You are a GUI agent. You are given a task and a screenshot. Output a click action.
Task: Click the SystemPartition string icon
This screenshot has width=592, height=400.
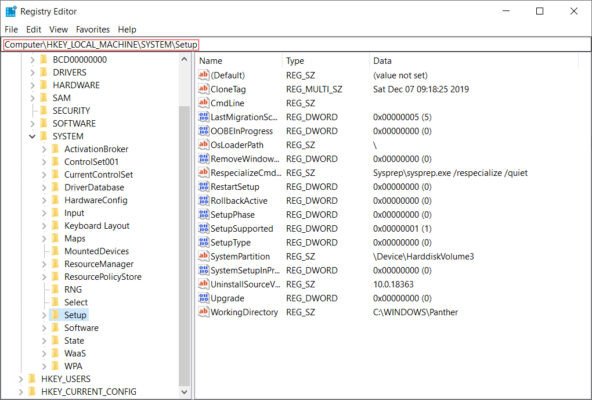coord(204,256)
